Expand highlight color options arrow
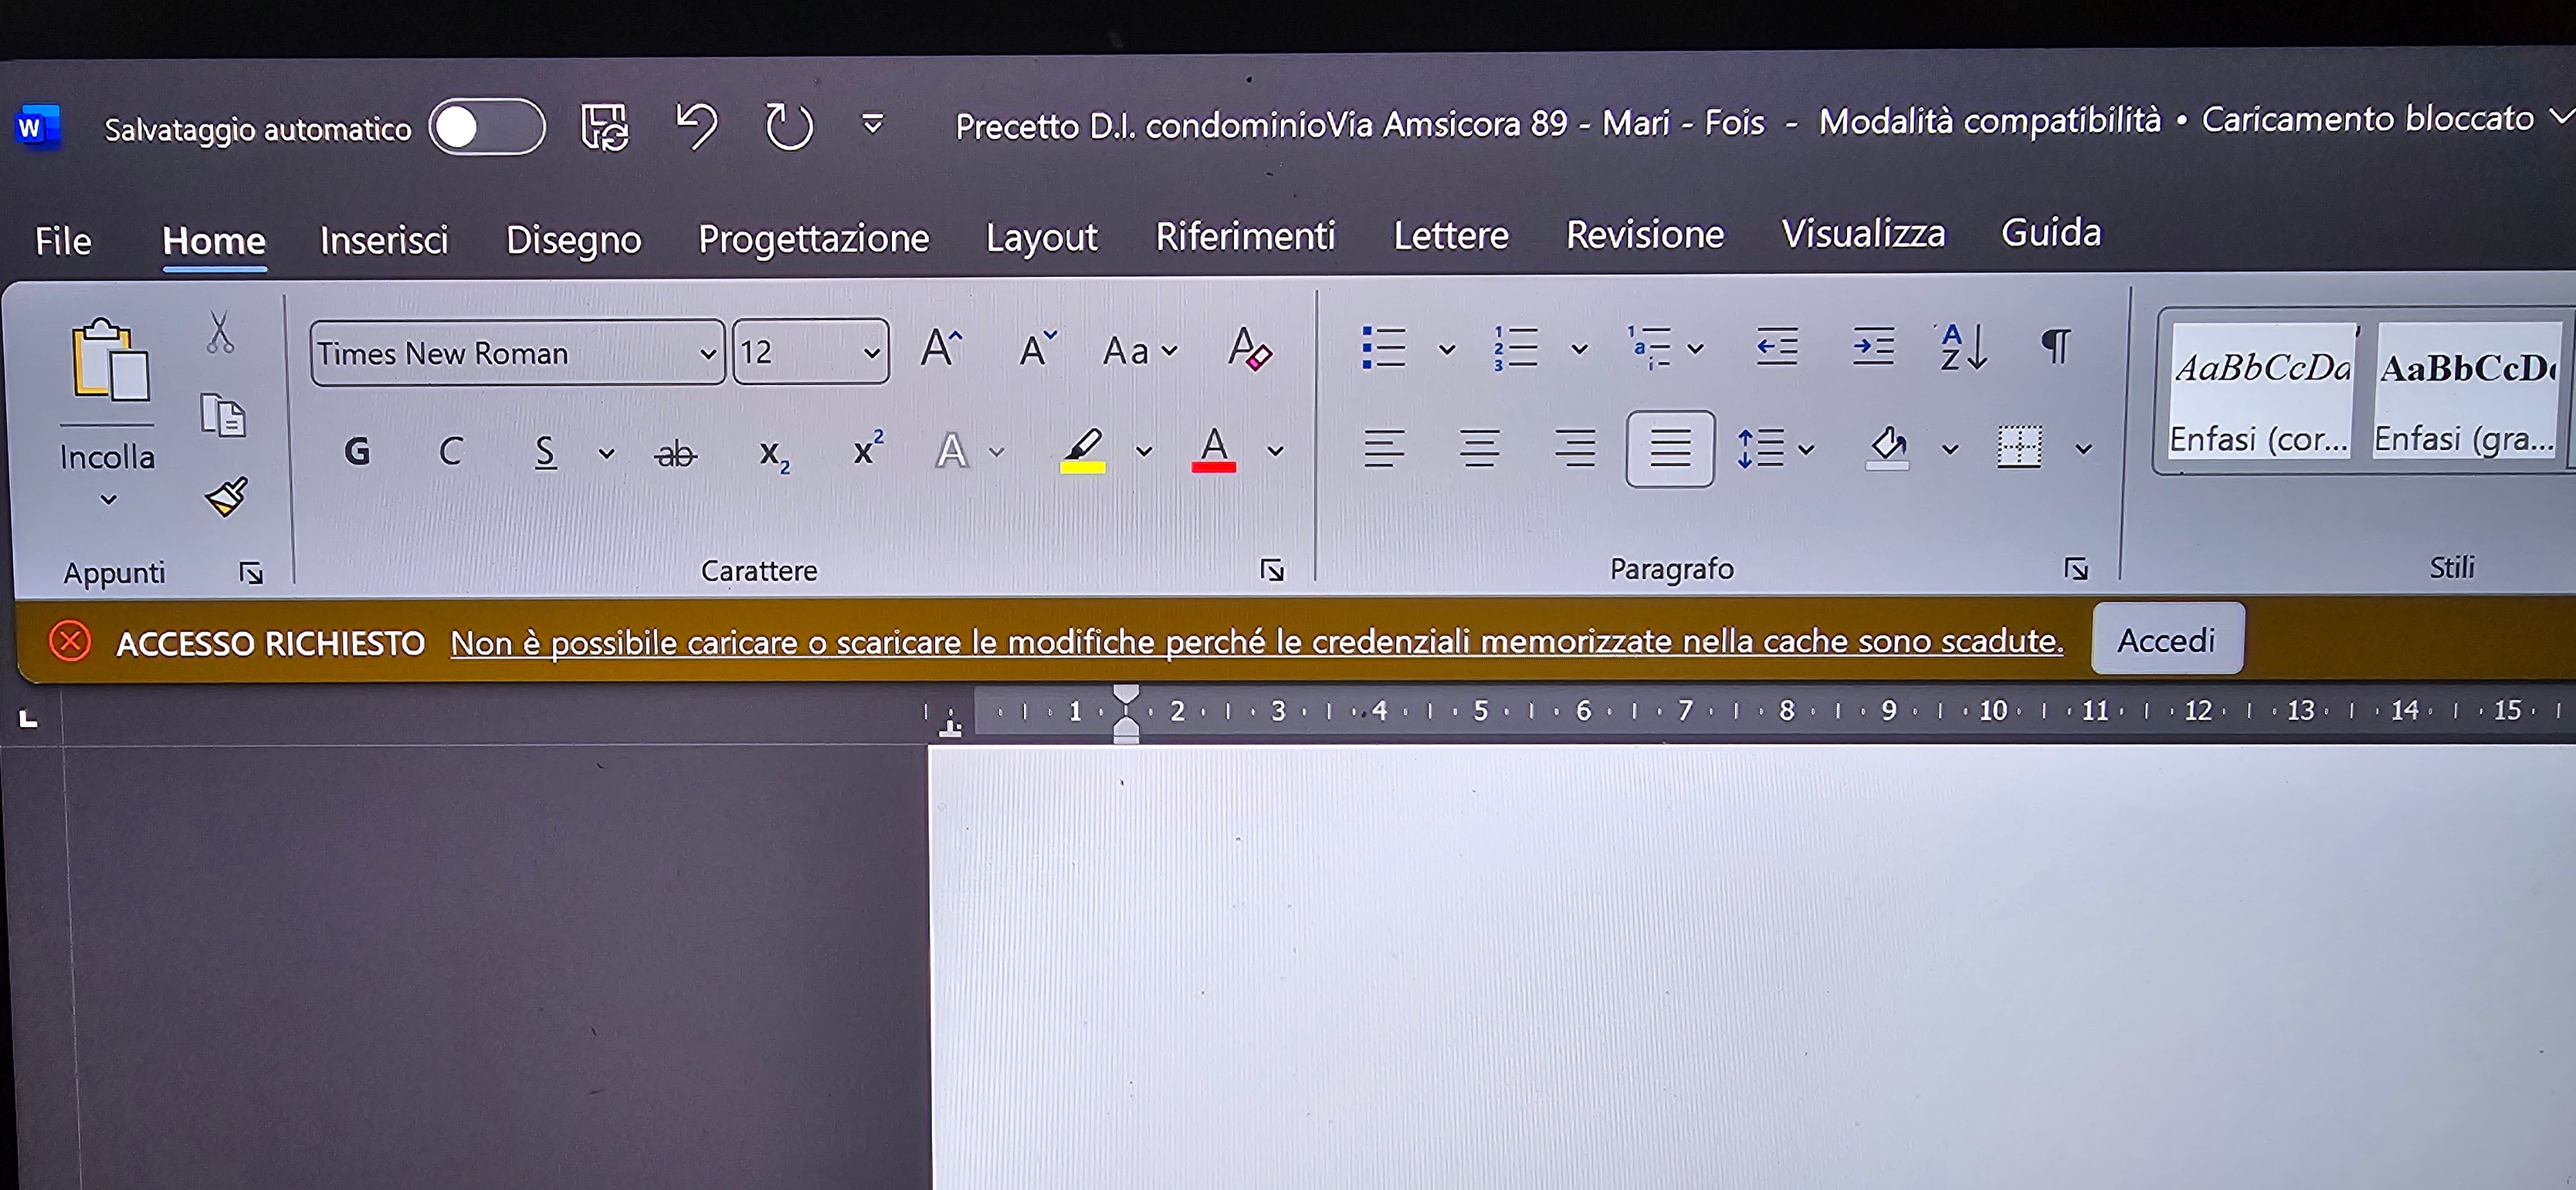 pos(1144,451)
